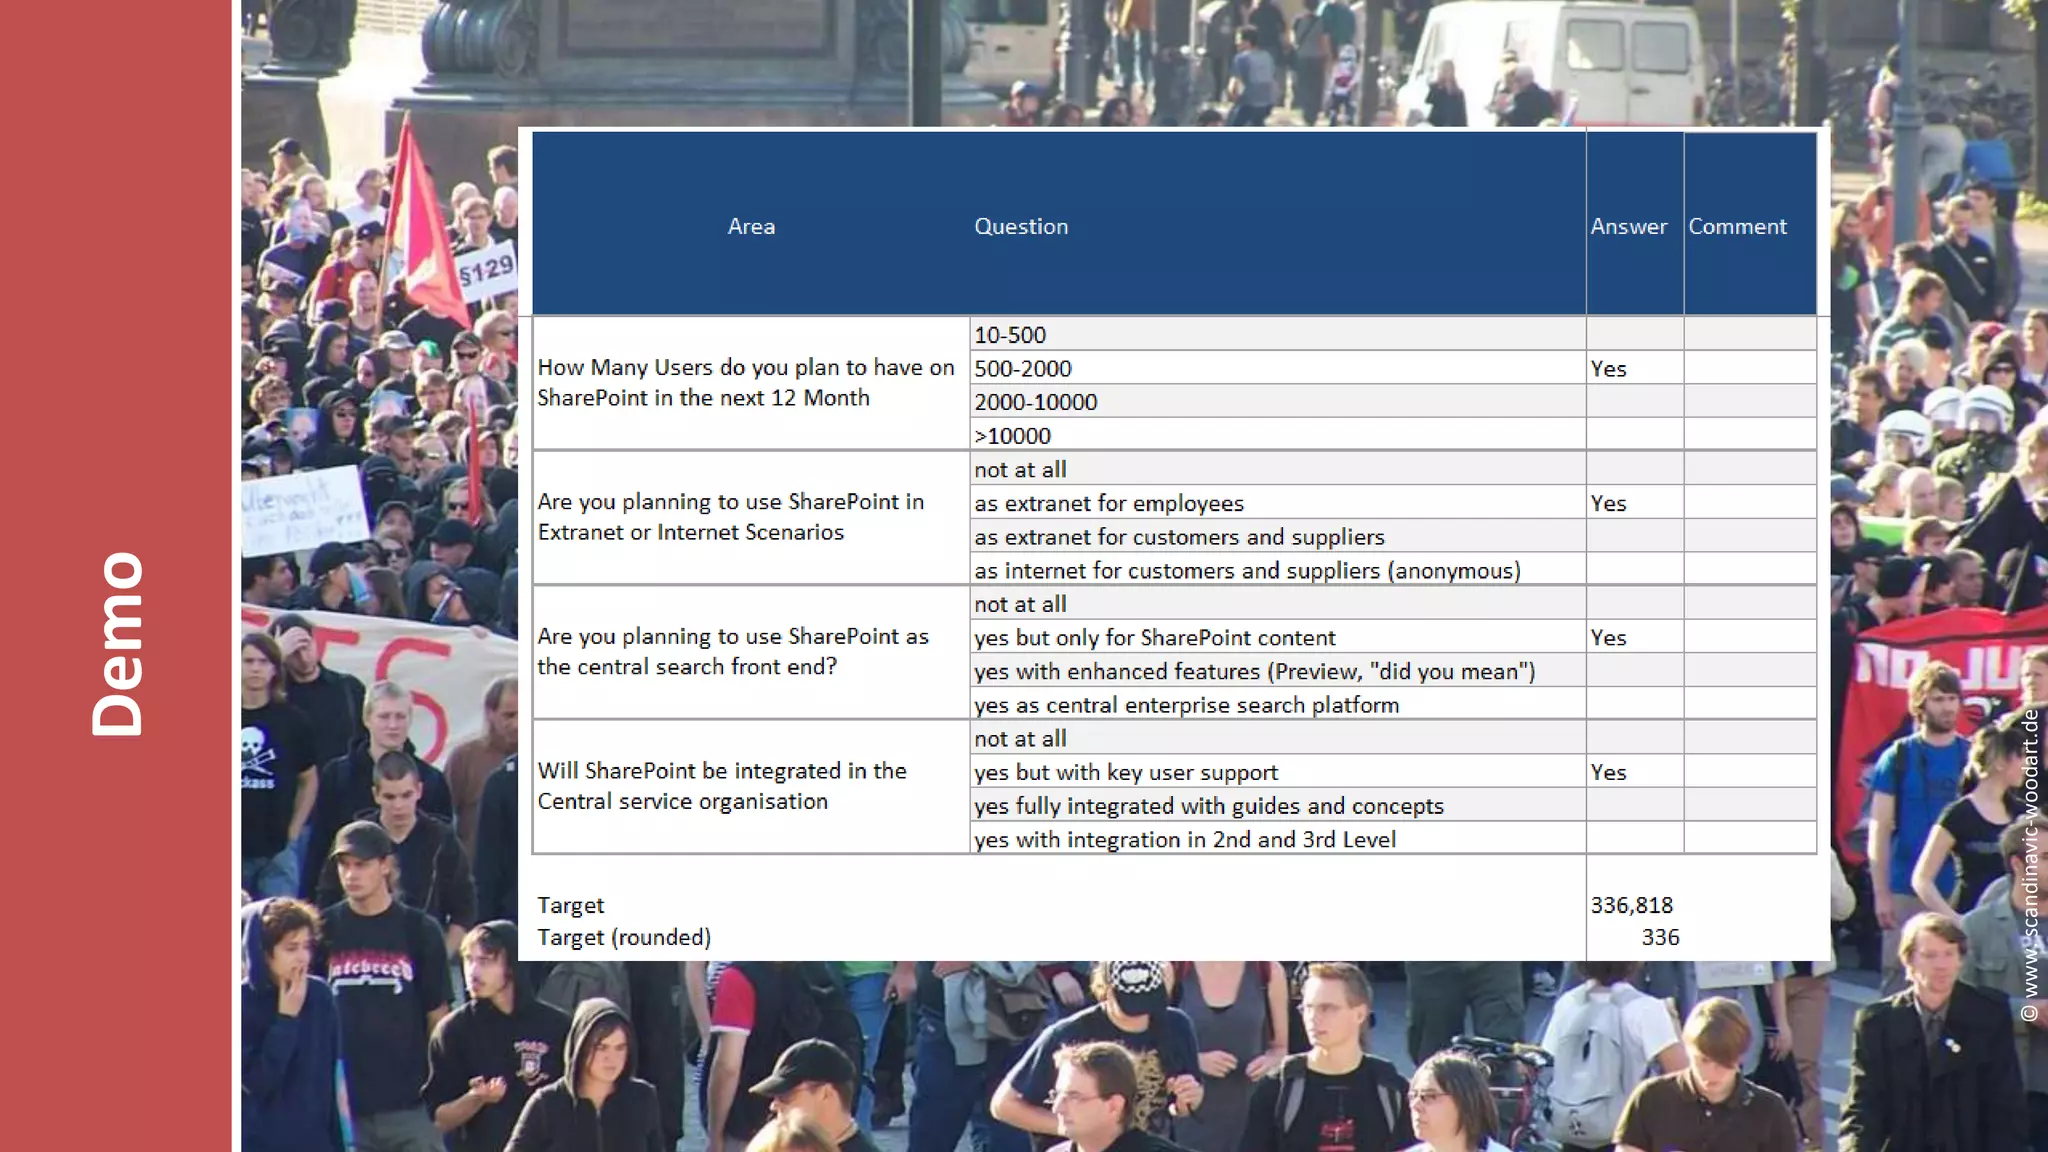Viewport: 2048px width, 1152px height.
Task: Click the Demo title in red sidebar
Action: click(x=118, y=644)
